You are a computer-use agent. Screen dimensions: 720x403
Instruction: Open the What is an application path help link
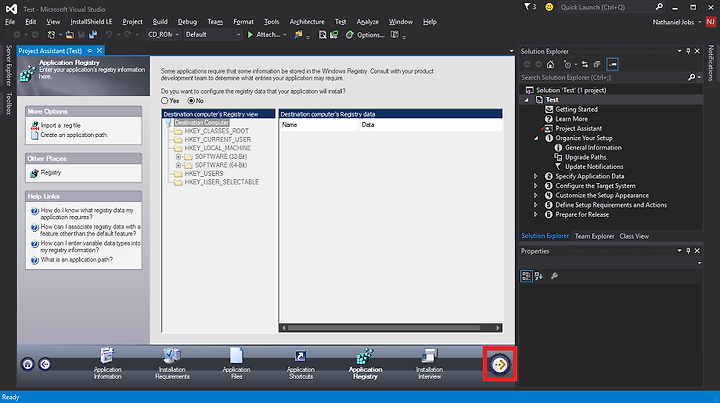(76, 260)
